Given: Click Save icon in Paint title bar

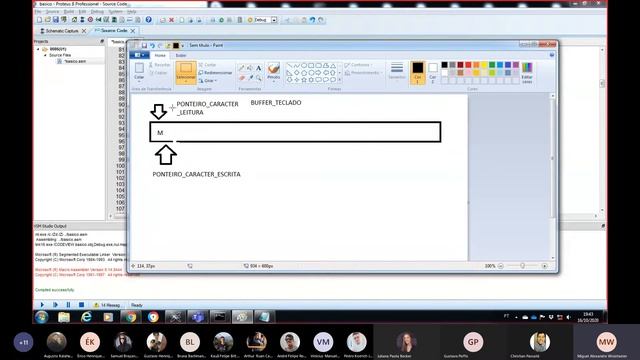Looking at the screenshot, I should [144, 45].
